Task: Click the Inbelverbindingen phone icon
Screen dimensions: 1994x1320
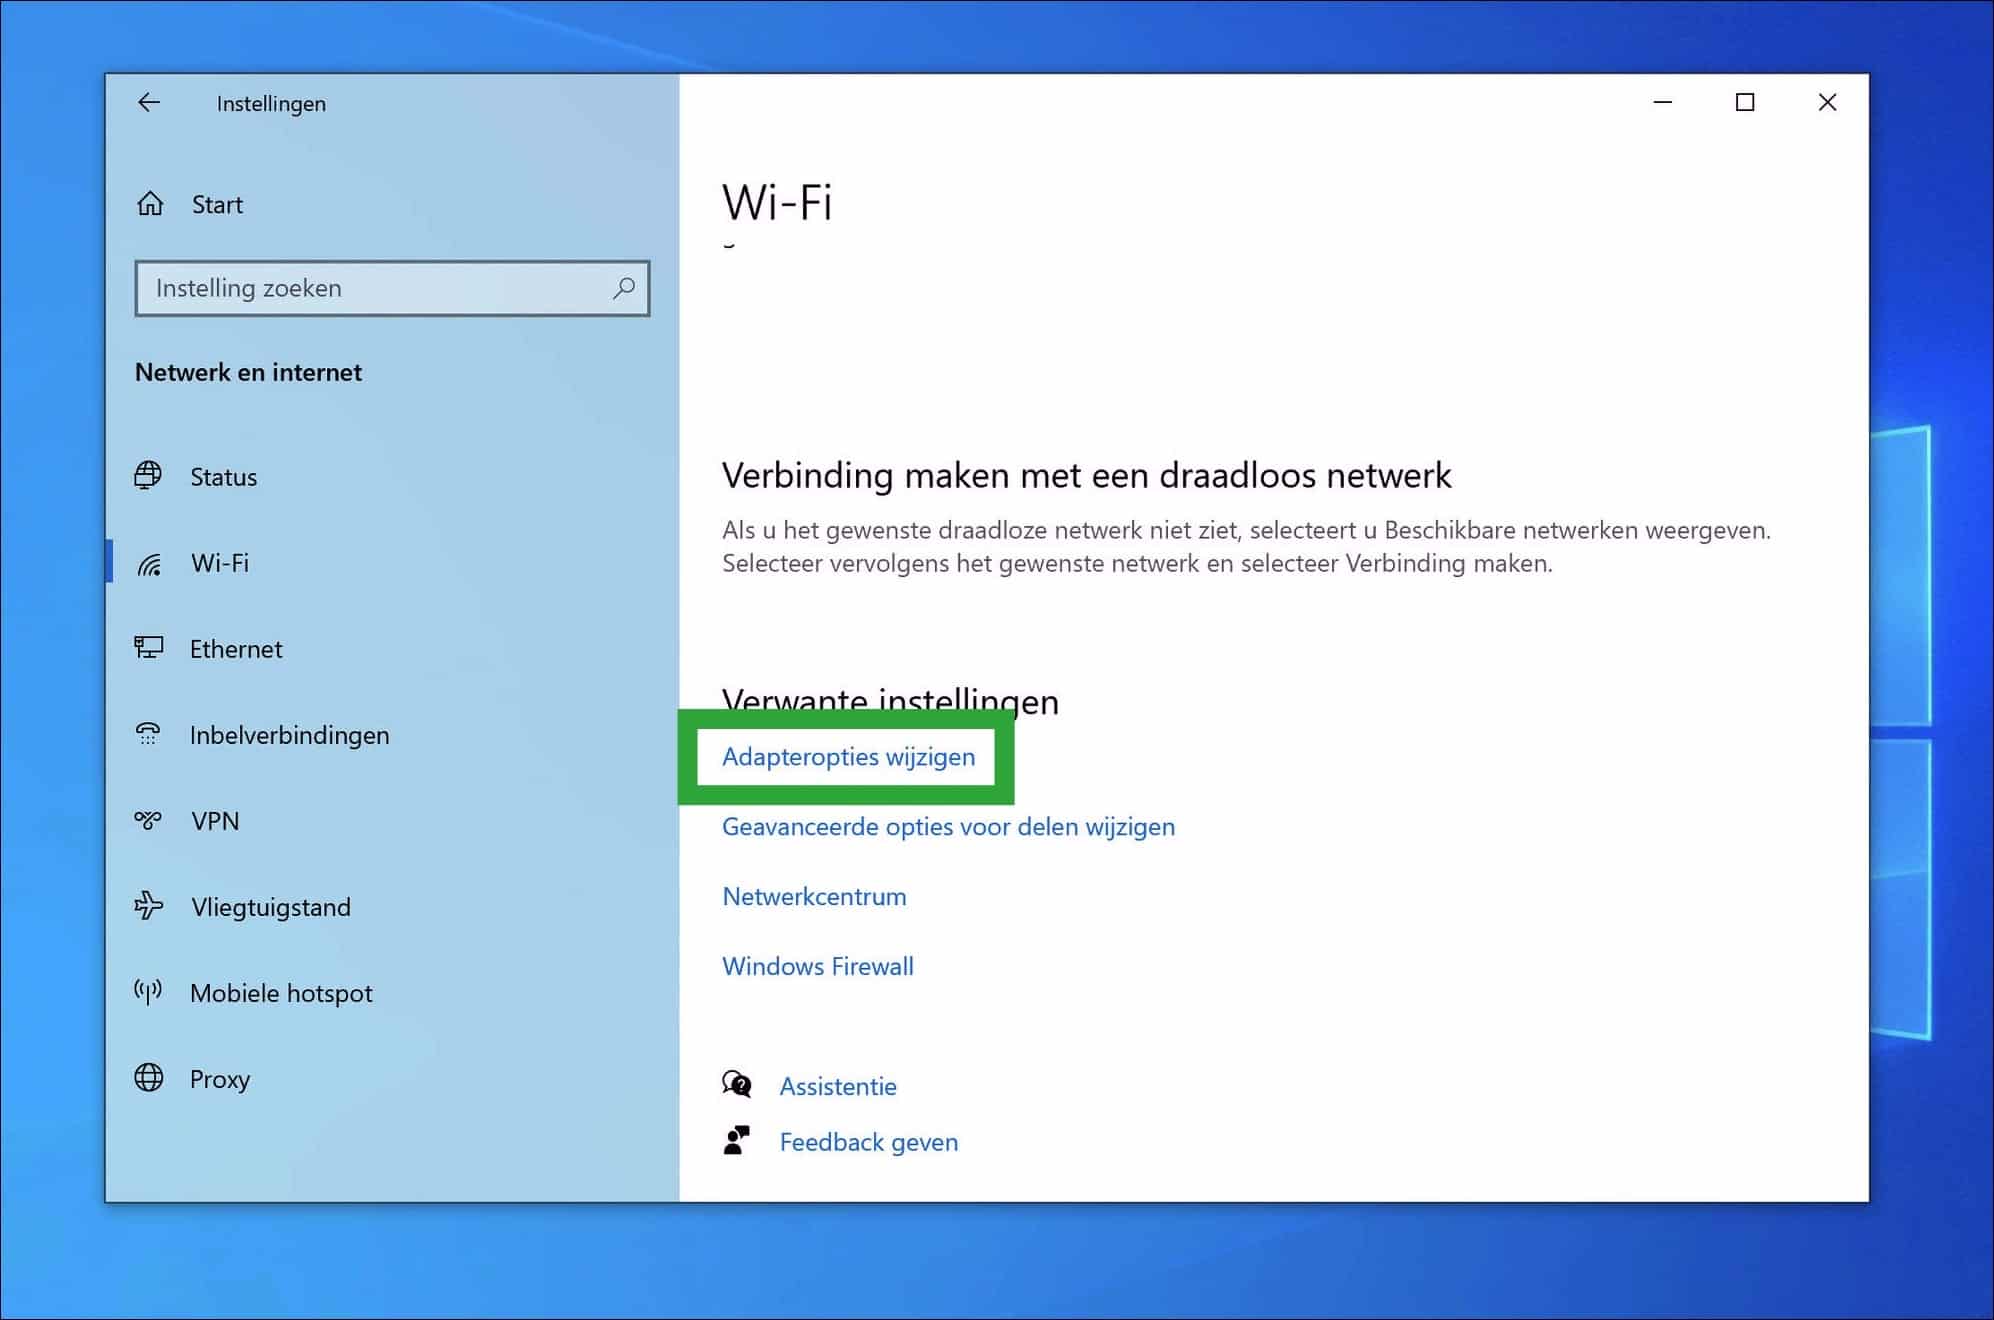Action: click(x=150, y=734)
